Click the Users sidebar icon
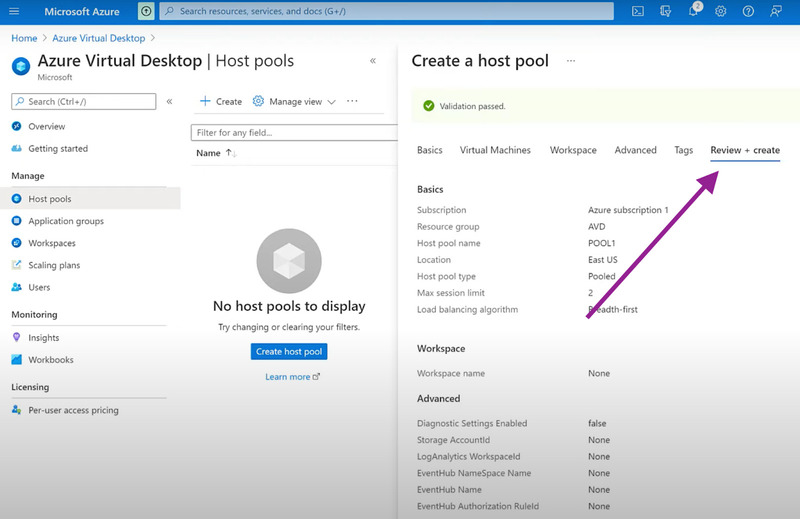The width and height of the screenshot is (800, 519). tap(17, 287)
